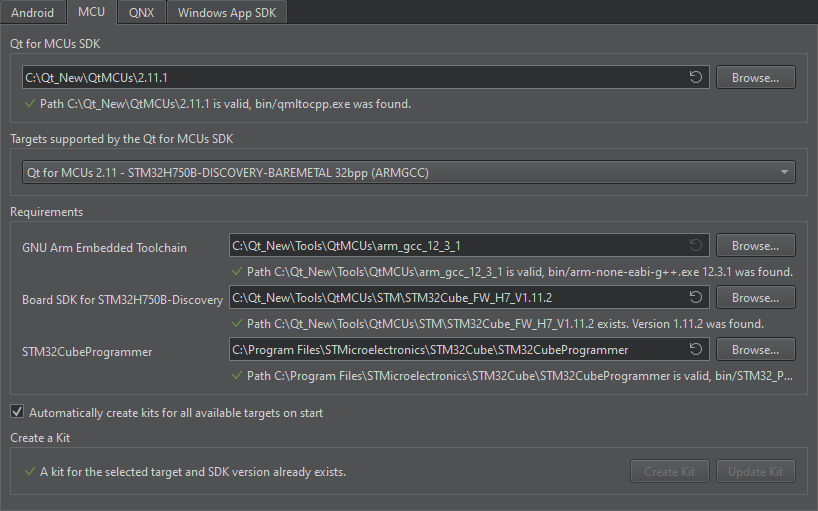Image resolution: width=818 pixels, height=511 pixels.
Task: Toggle automatically create kits on start checkbox
Action: (x=17, y=412)
